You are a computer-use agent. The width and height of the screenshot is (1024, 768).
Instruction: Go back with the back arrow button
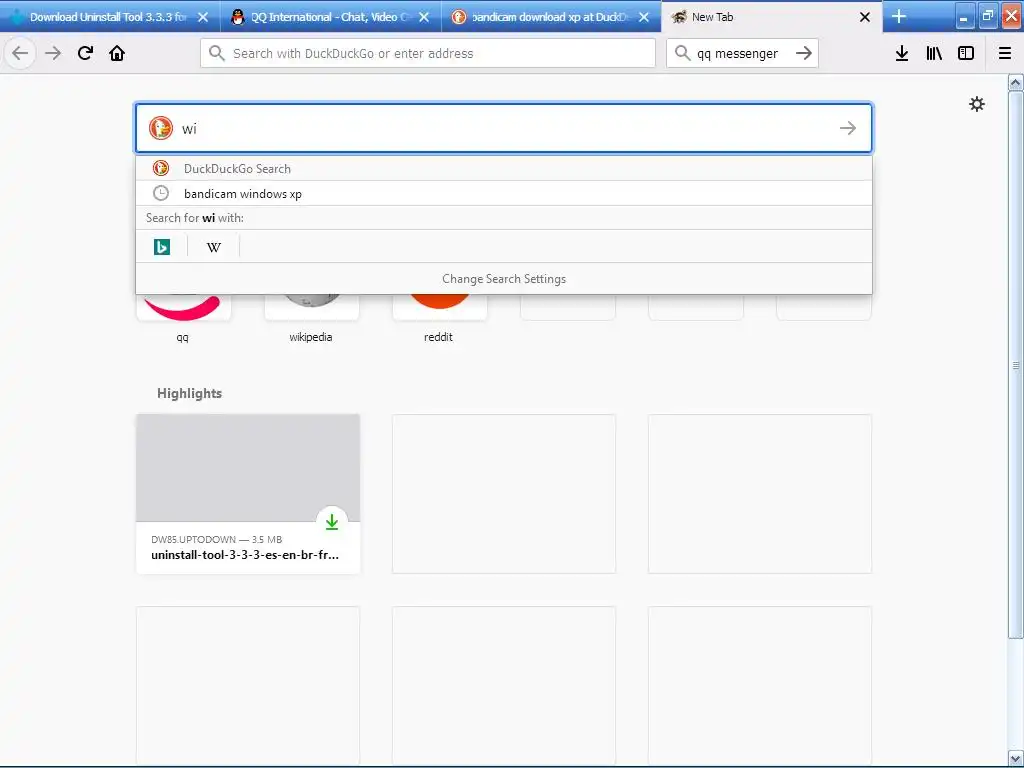pyautogui.click(x=20, y=53)
